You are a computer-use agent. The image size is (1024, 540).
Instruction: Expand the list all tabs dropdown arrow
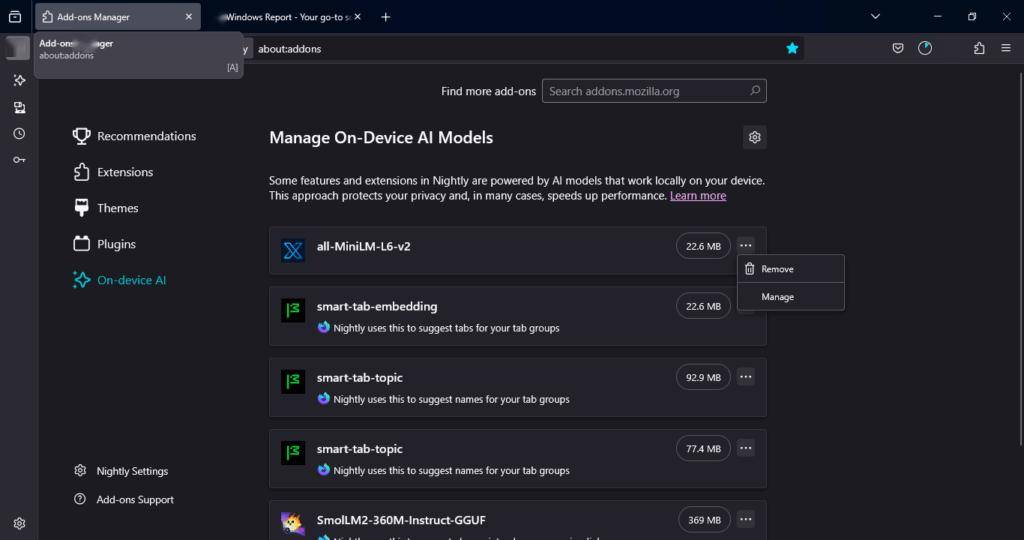pos(875,17)
